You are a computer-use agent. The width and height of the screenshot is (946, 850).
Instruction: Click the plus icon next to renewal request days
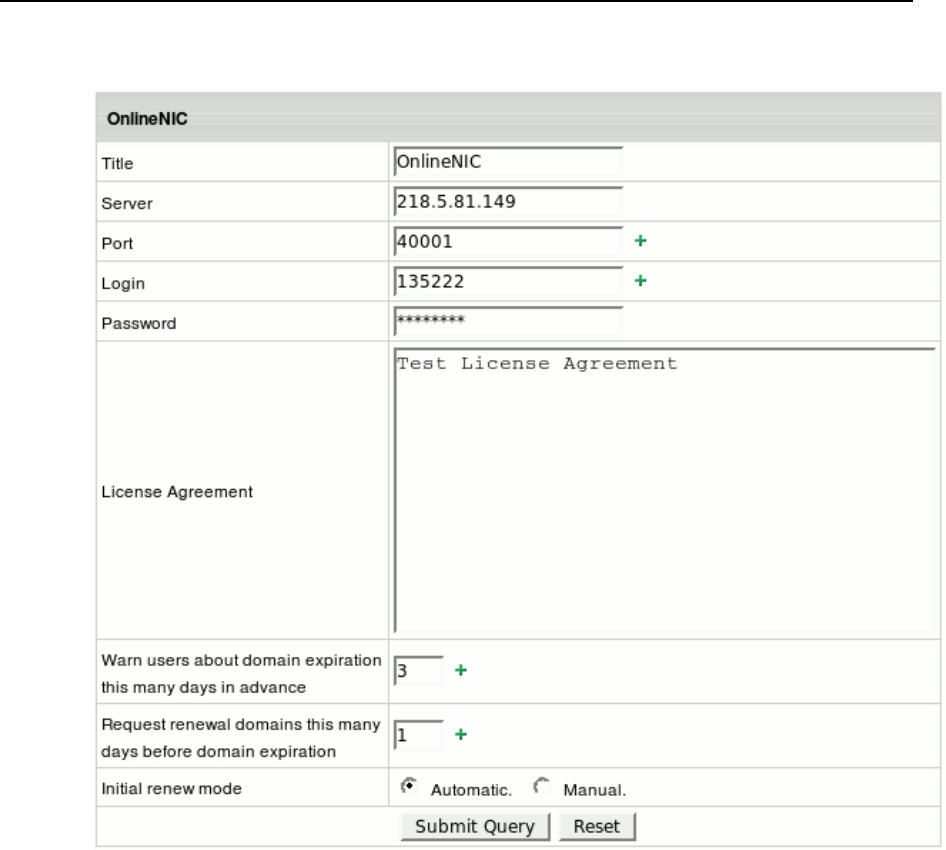(460, 734)
